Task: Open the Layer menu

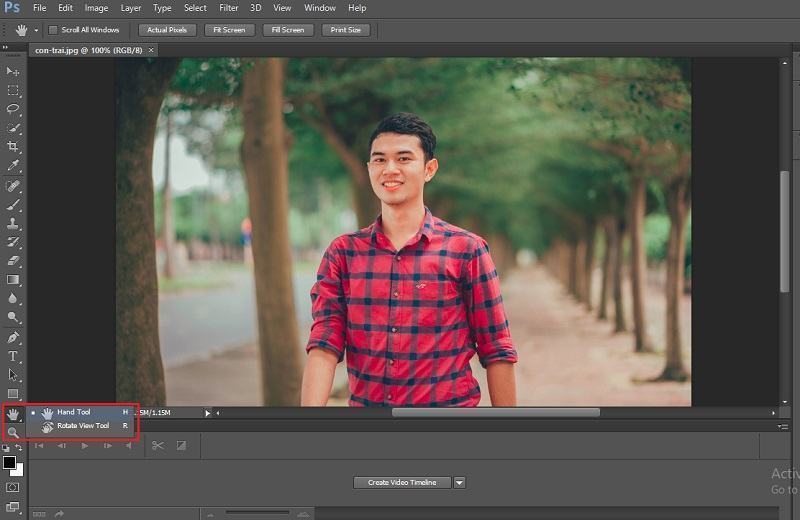Action: [x=131, y=8]
